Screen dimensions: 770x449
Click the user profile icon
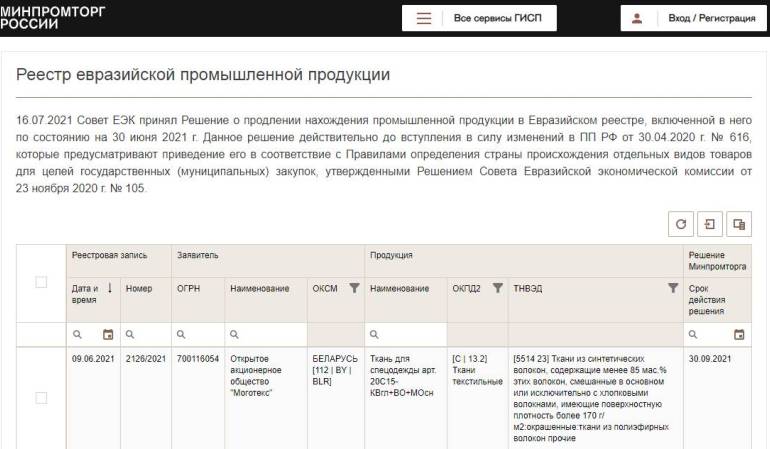point(637,19)
